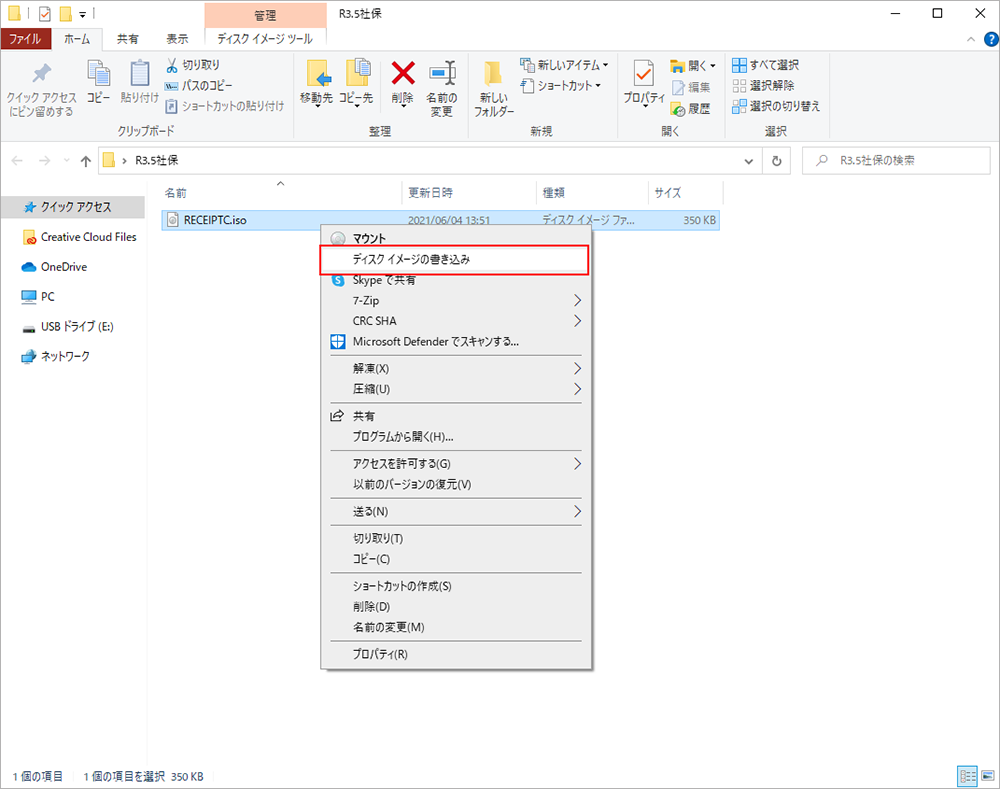Choose Mount (マウント) from context menu
Viewport: 1000px width, 789px height.
click(x=369, y=239)
